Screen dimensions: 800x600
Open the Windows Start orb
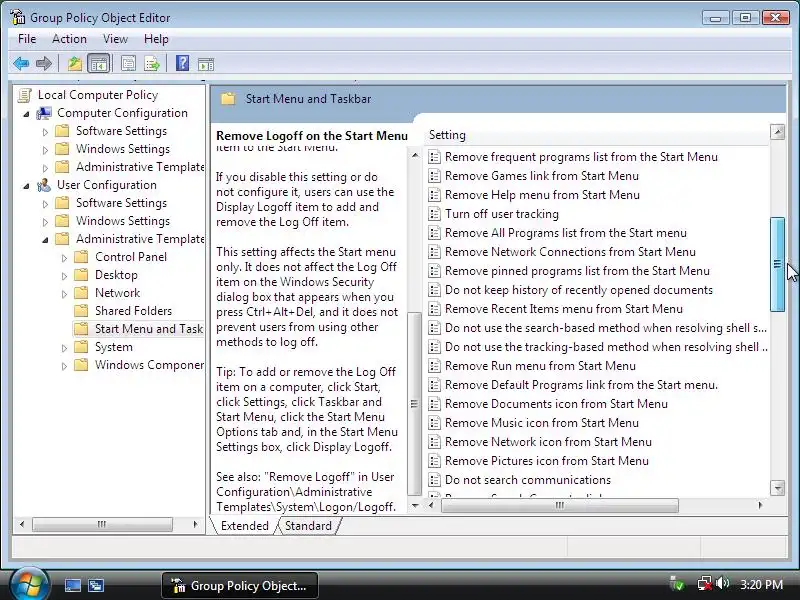click(x=29, y=584)
